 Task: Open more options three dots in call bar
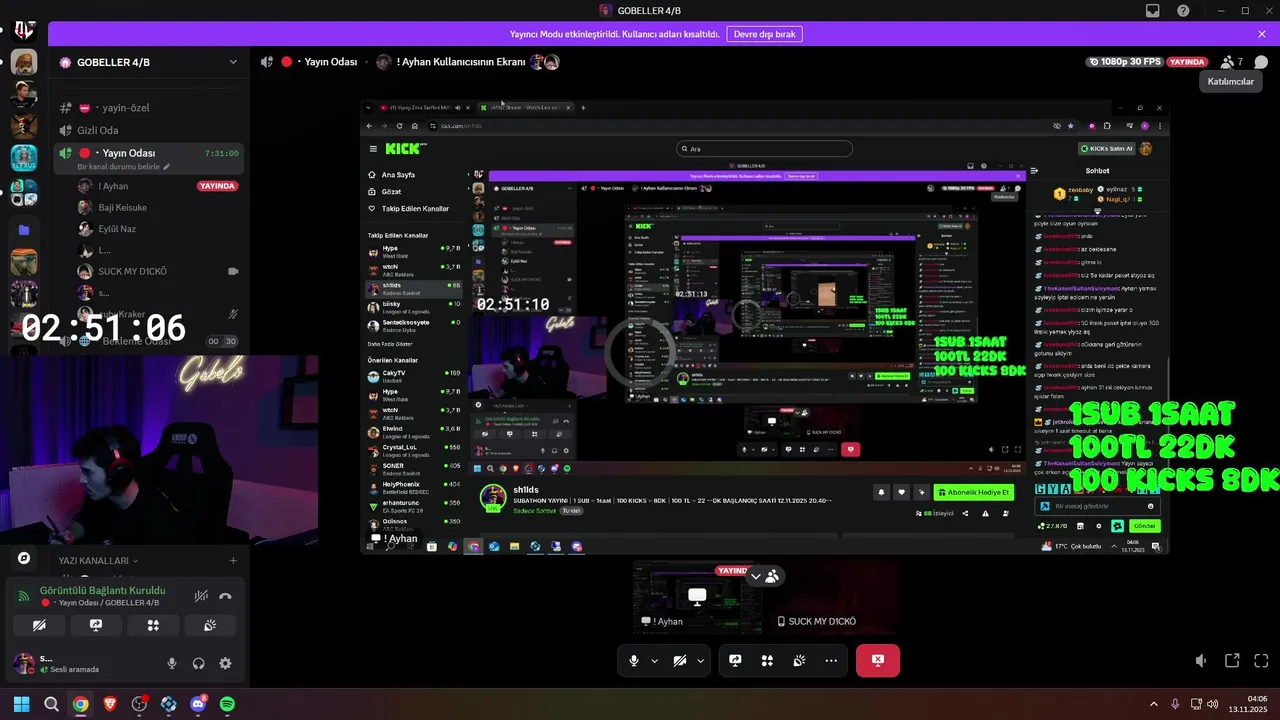[831, 661]
